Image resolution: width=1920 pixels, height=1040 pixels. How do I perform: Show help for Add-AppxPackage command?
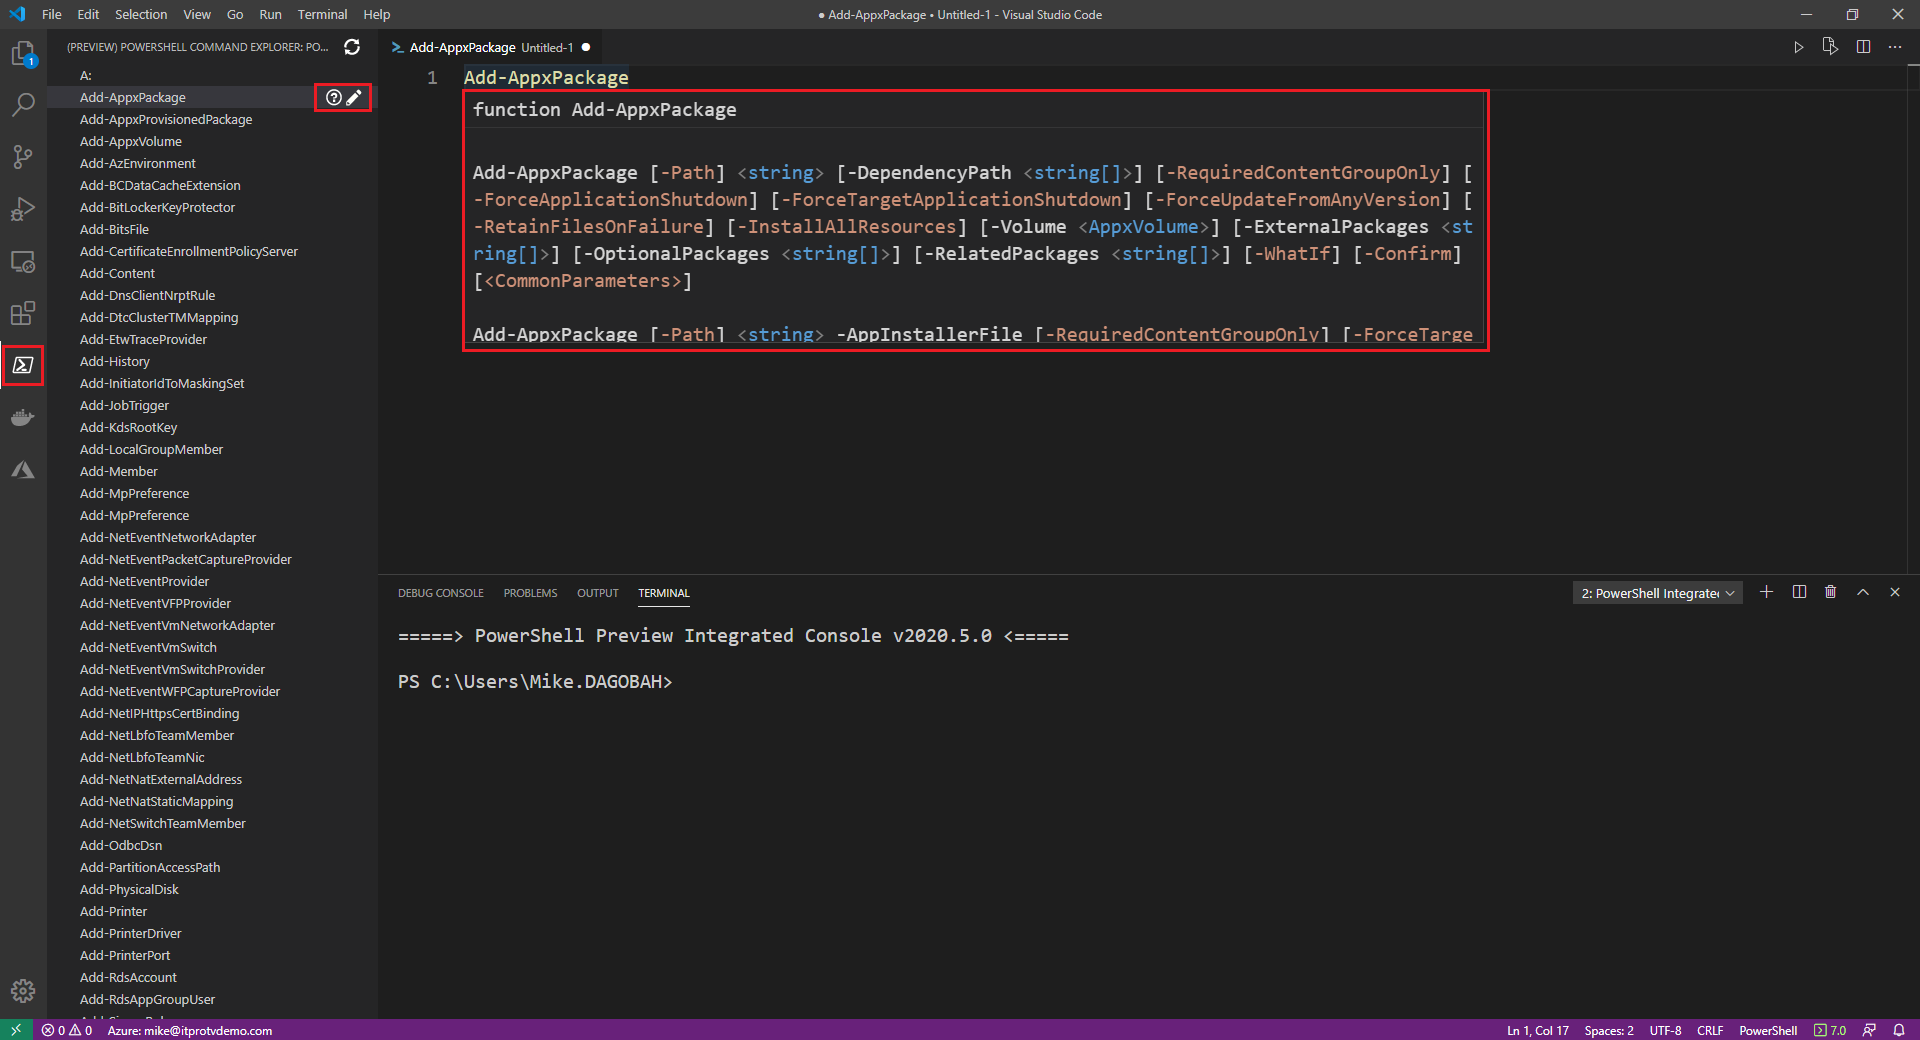click(x=334, y=97)
